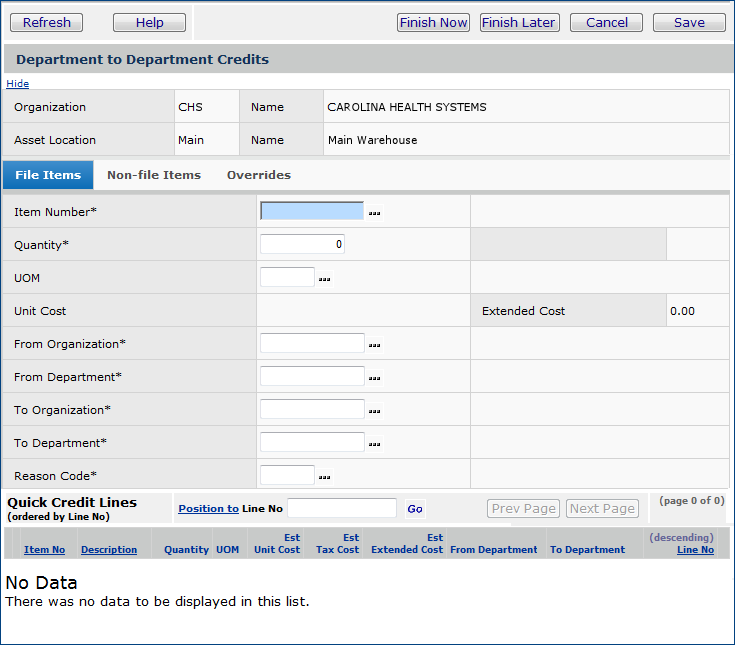Image resolution: width=735 pixels, height=645 pixels.
Task: Select the File Items tab
Action: point(48,175)
